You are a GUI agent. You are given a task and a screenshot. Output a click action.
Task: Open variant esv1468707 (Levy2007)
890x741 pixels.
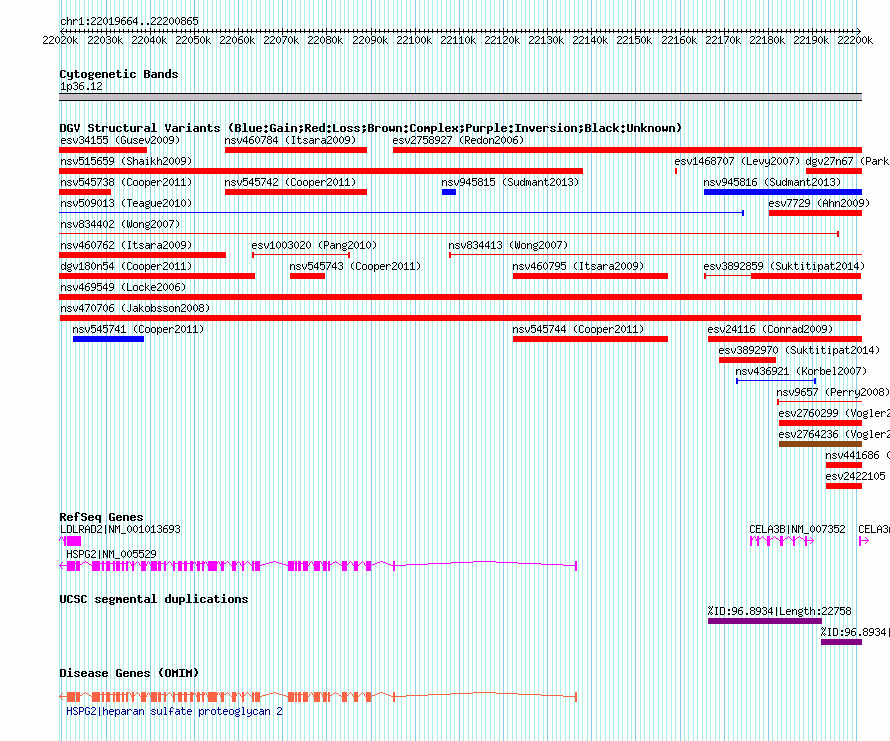point(737,161)
